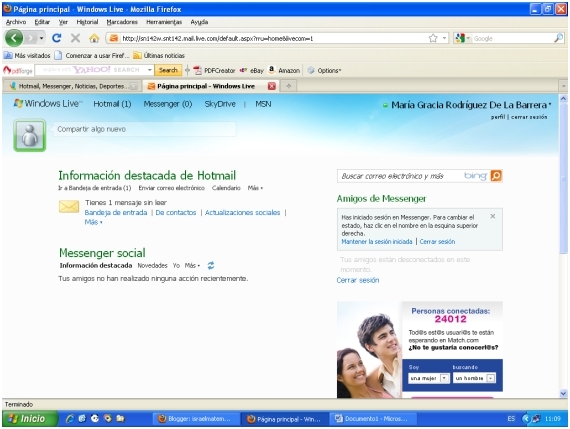Open the history dropdown beside the forward arrow
The width and height of the screenshot is (570, 429).
pos(41,38)
